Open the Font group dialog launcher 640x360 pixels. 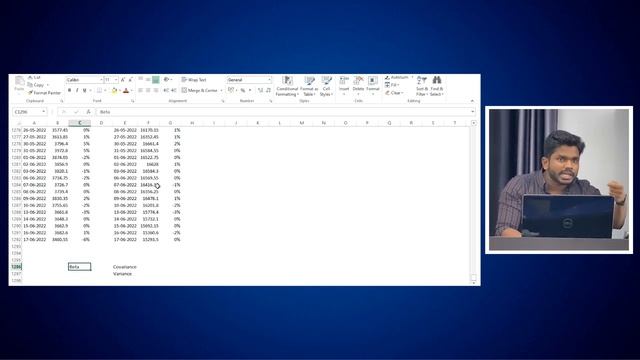click(x=133, y=101)
